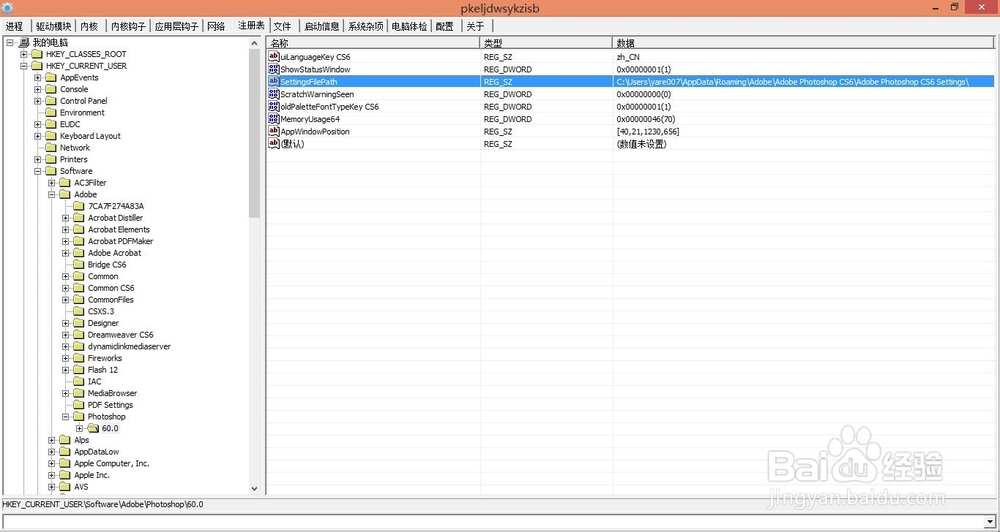1000x532 pixels.
Task: Click the SettingsFilePath string value icon
Action: tap(274, 82)
